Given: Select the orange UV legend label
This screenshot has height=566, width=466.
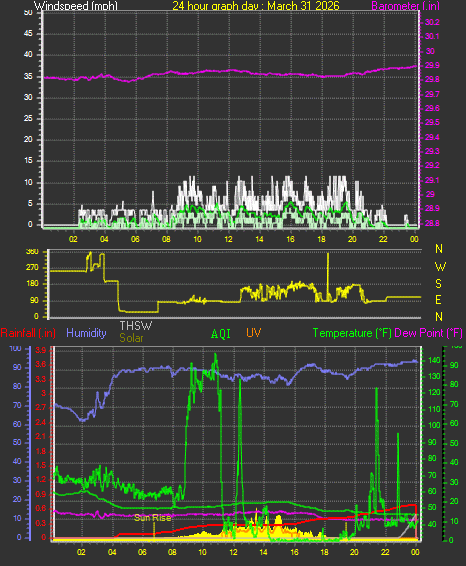Looking at the screenshot, I should click(x=253, y=333).
